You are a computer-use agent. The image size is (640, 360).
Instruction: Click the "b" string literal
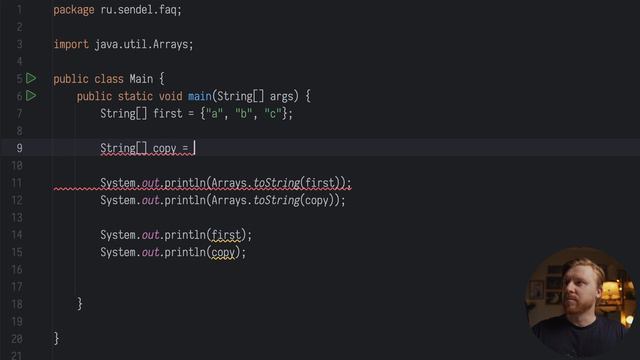[x=244, y=113]
